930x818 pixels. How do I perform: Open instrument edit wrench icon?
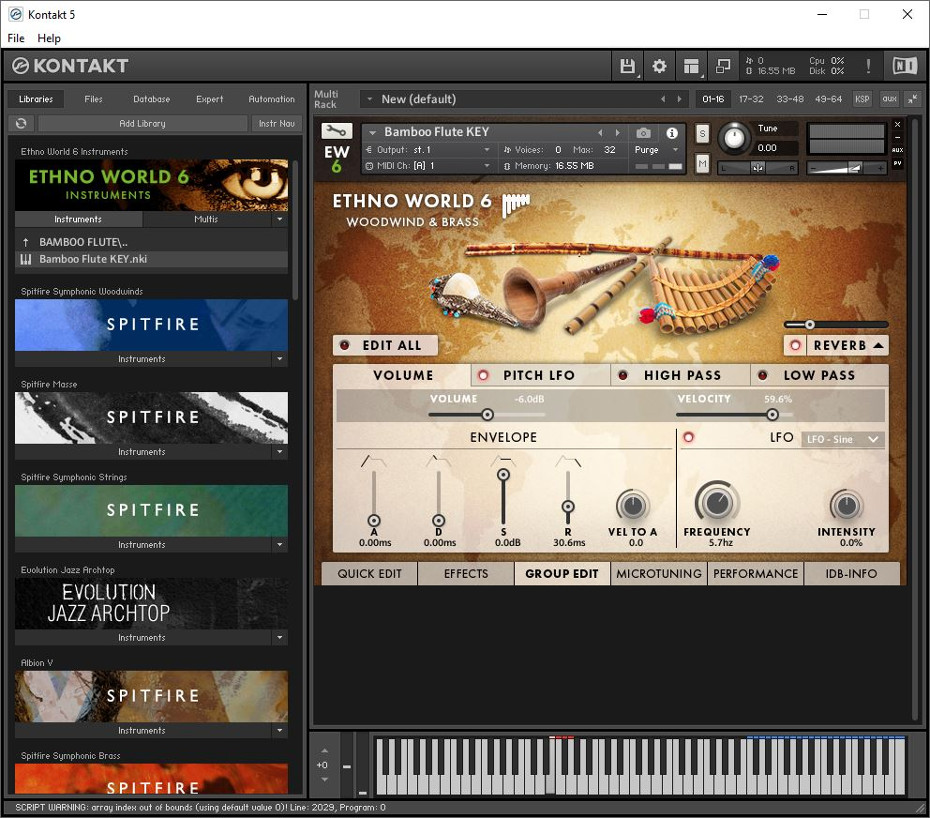[336, 131]
